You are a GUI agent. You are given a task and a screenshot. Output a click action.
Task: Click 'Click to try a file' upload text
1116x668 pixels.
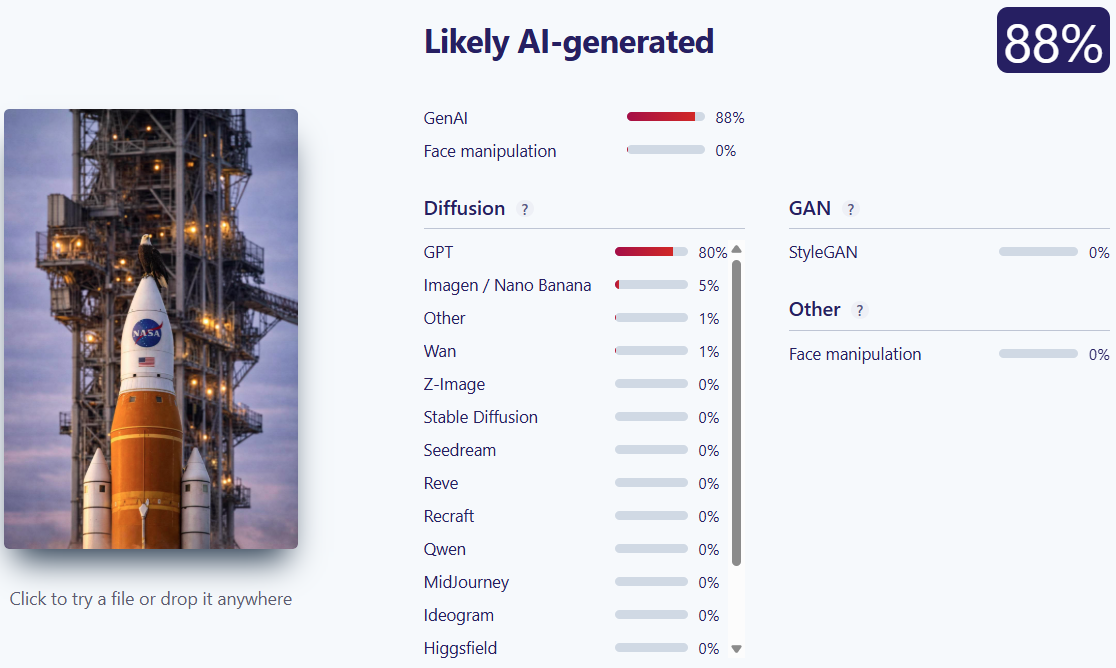click(151, 599)
